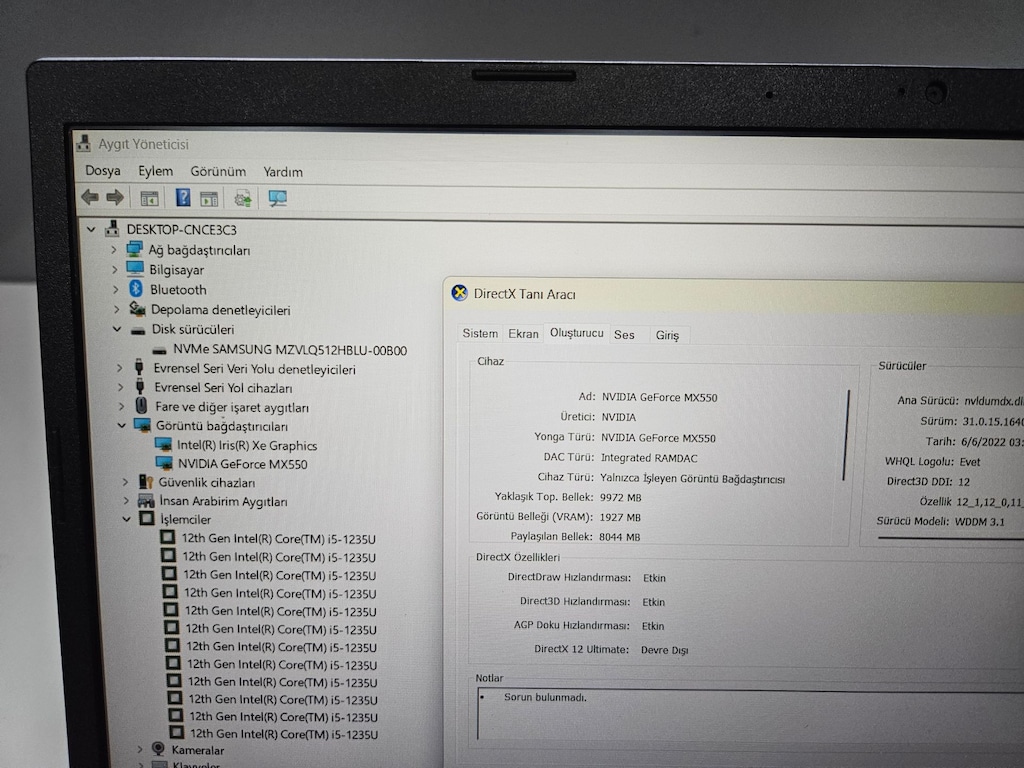Select the Oluşturucu tab
This screenshot has width=1024, height=768.
coord(577,332)
